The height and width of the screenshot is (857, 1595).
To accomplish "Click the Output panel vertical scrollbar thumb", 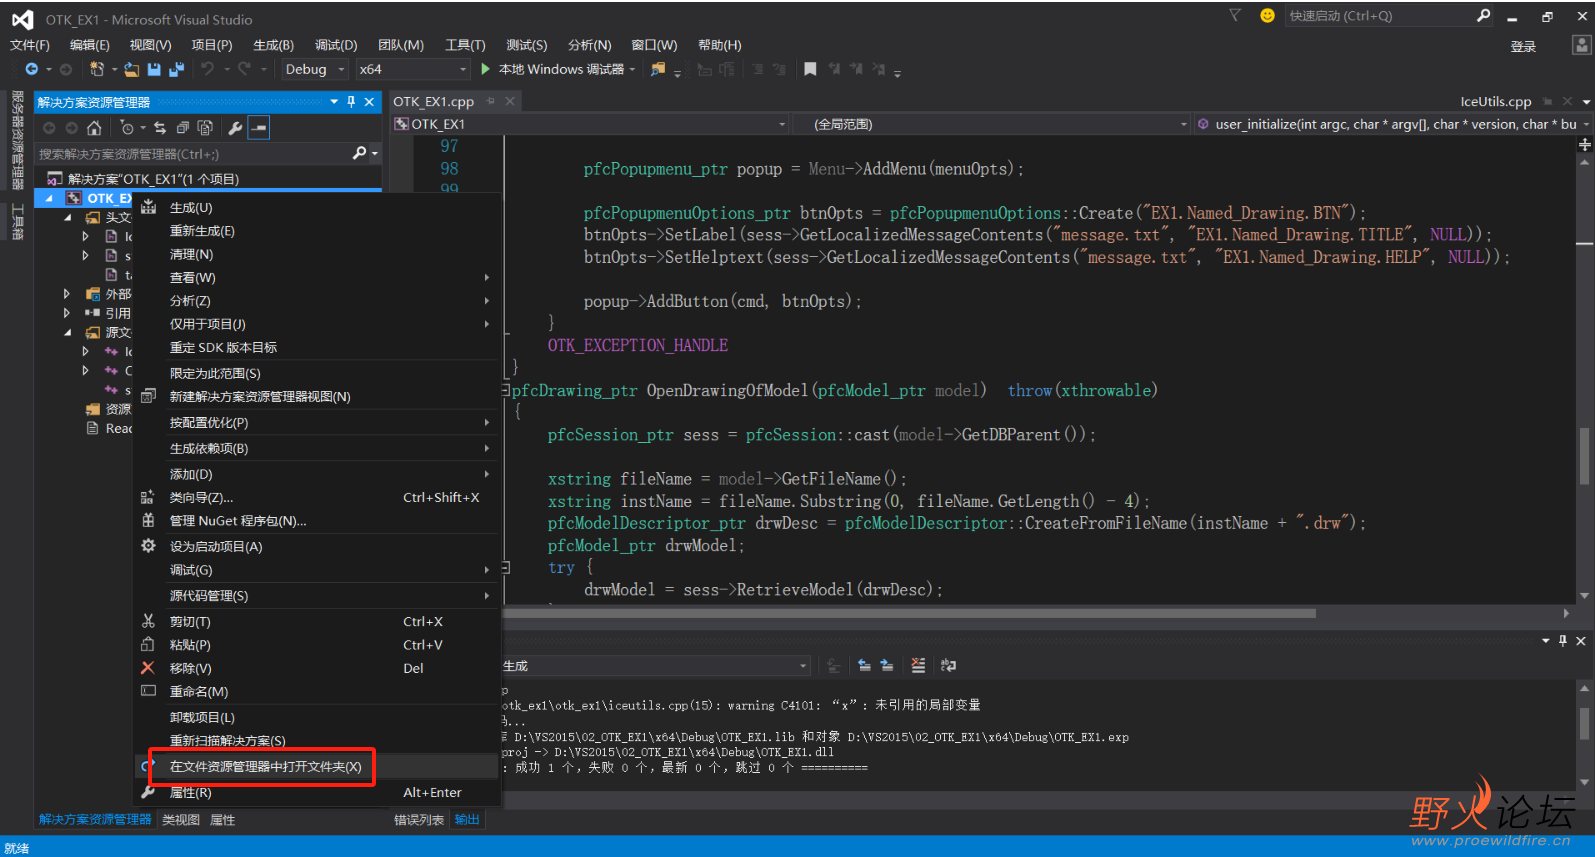I will pyautogui.click(x=1583, y=723).
